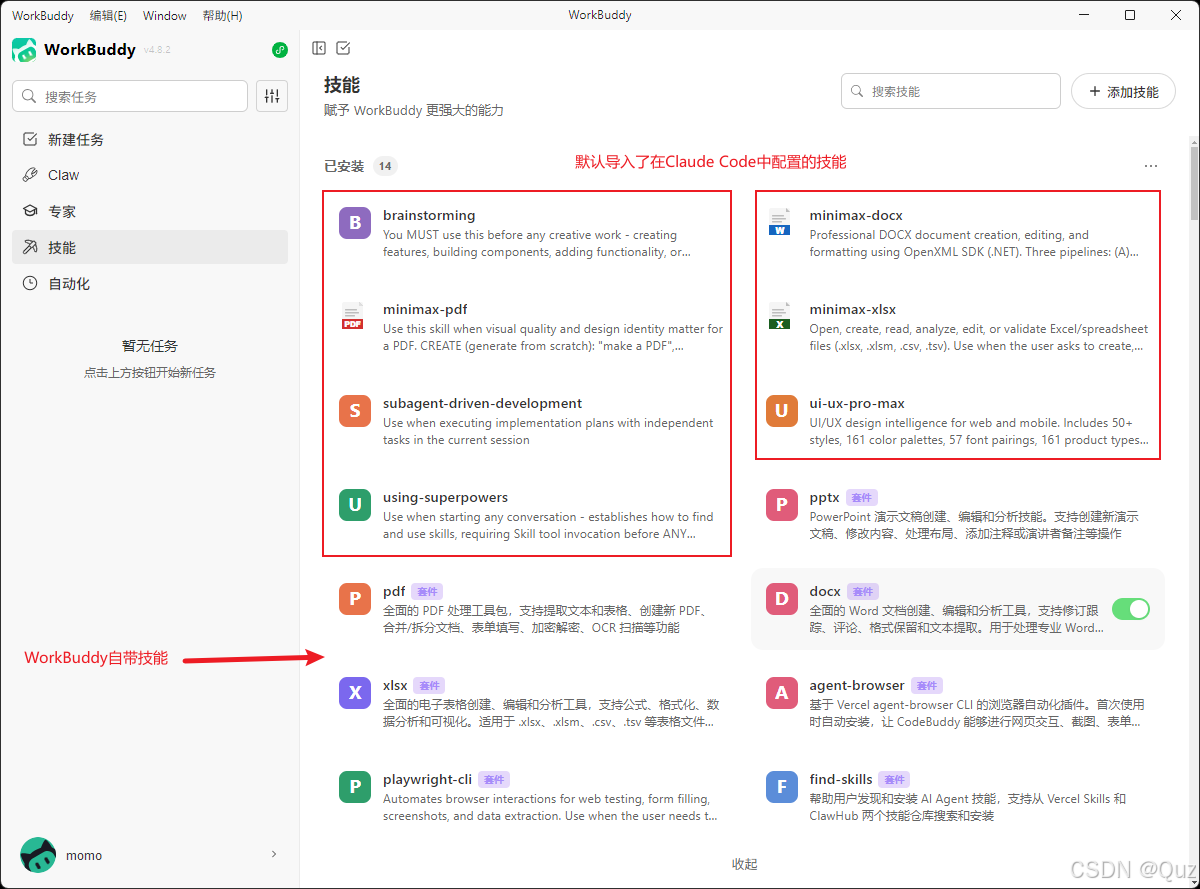Screen dimensions: 1200x889
Task: Collapse the skills list with 收起
Action: (x=745, y=864)
